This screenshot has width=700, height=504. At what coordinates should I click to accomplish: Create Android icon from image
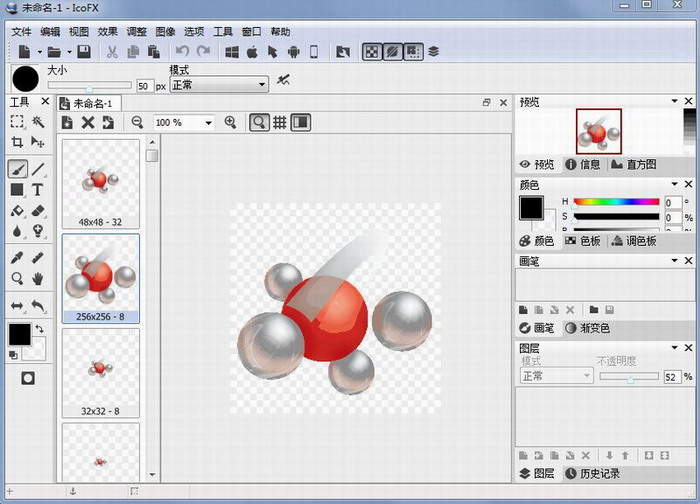pyautogui.click(x=293, y=52)
